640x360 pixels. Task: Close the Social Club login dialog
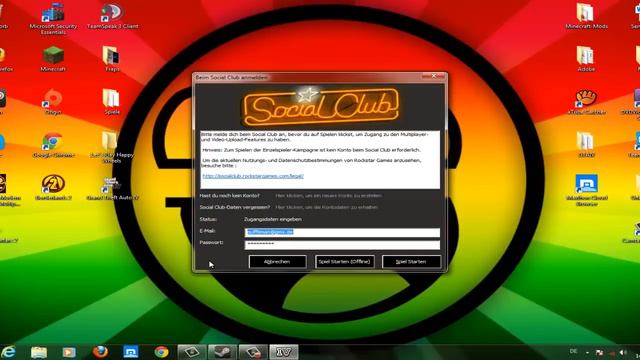coord(434,76)
